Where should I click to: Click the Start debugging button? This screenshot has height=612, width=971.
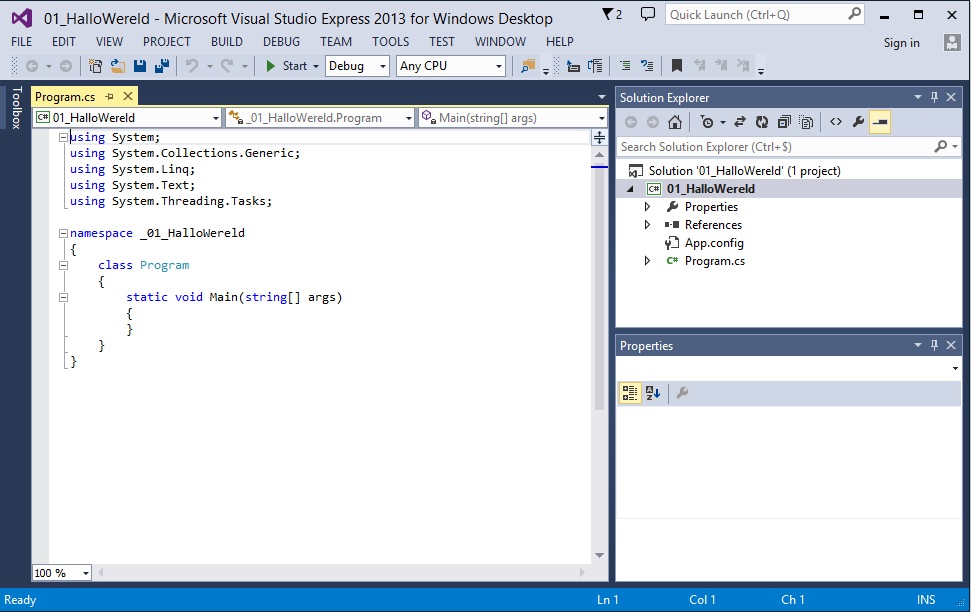pos(287,66)
